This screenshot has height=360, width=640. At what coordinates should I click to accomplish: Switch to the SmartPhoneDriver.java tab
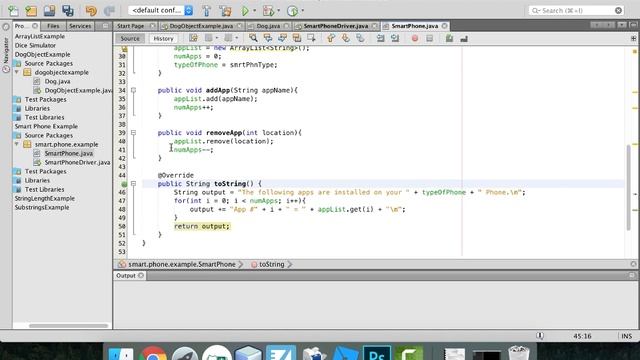(x=336, y=26)
